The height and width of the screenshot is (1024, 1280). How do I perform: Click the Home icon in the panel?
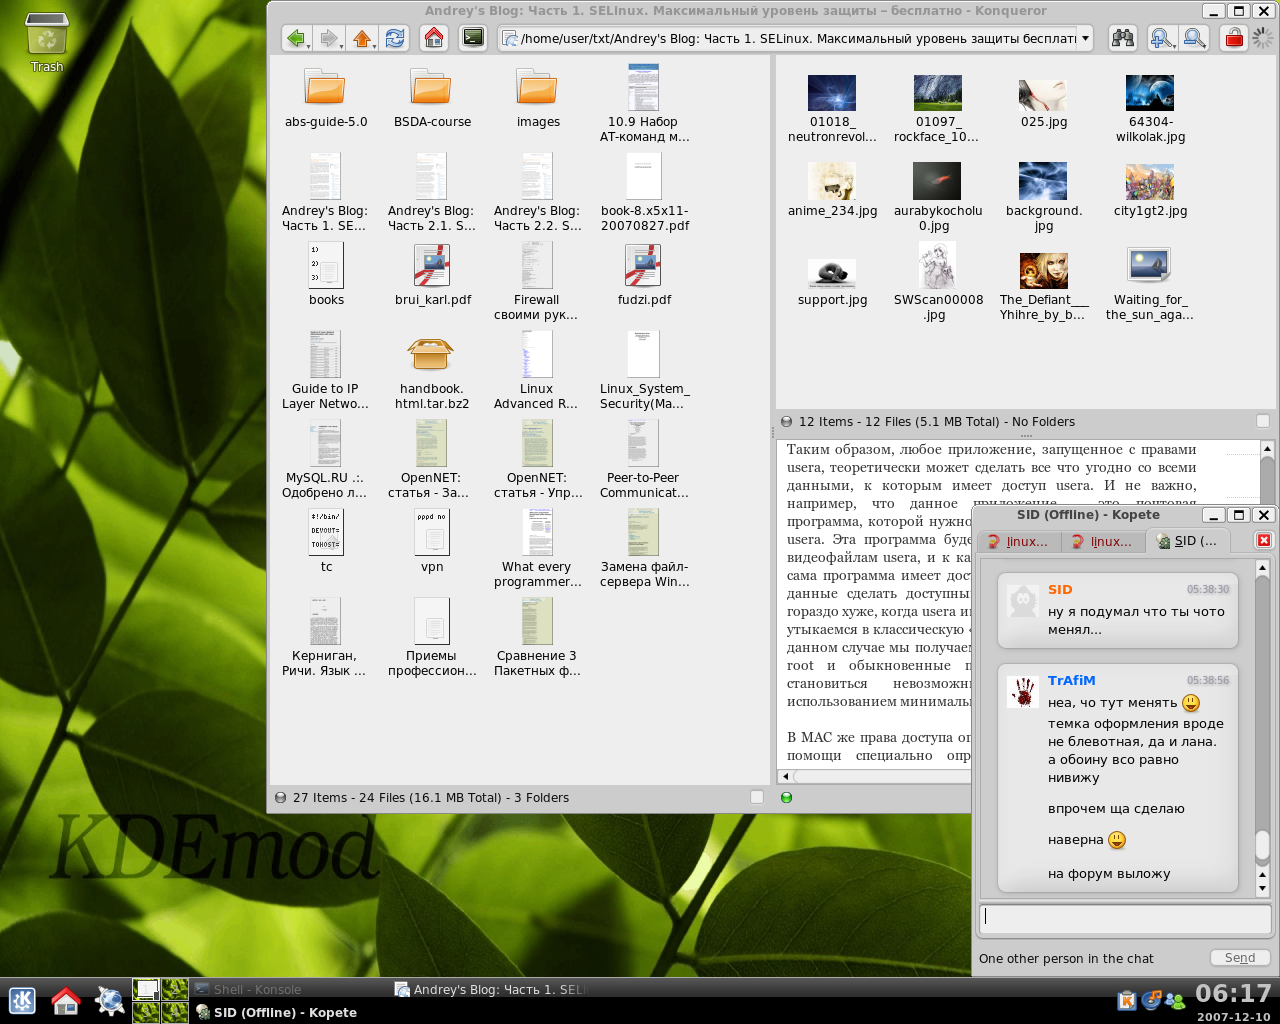pos(66,1000)
